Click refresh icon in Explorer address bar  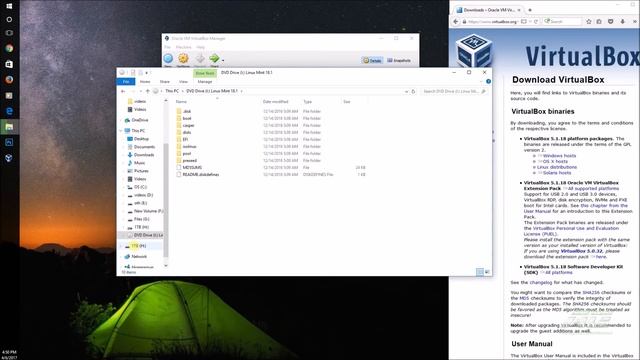tap(413, 91)
